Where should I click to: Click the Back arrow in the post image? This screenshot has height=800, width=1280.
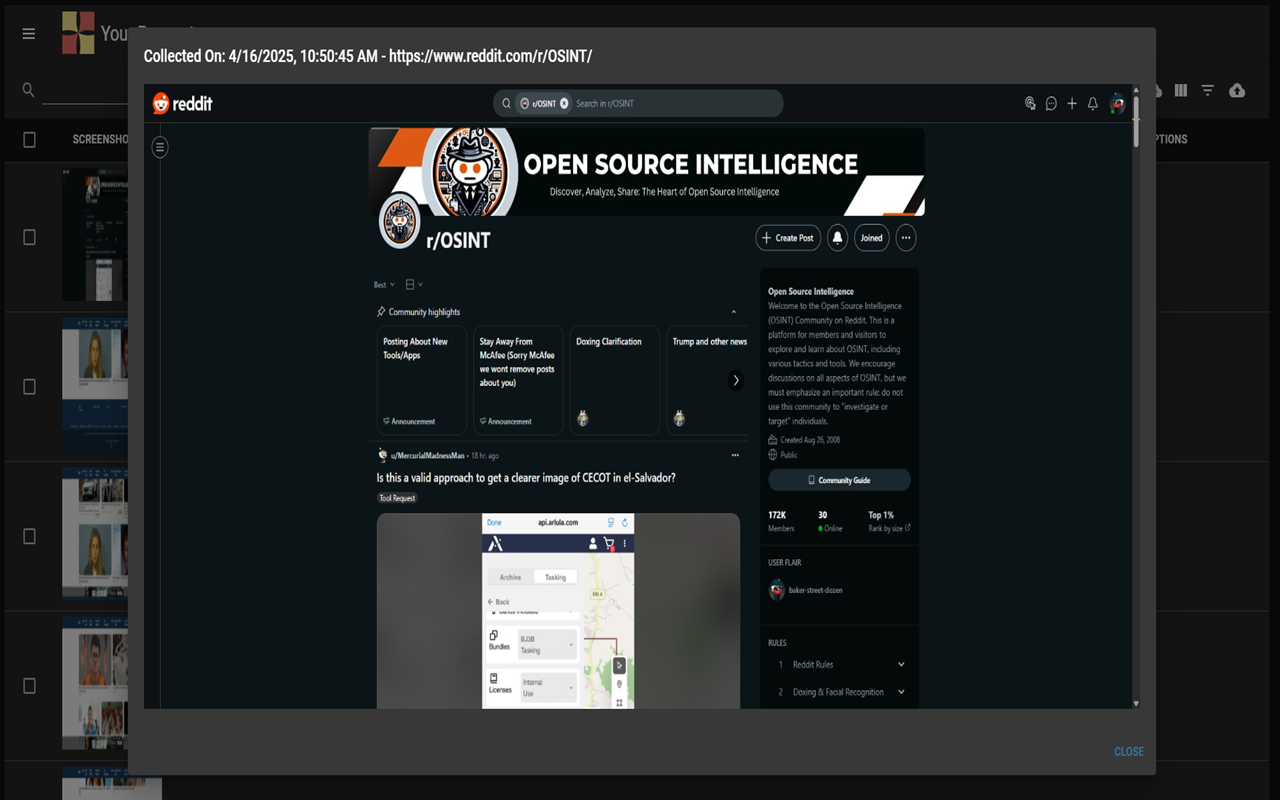point(498,602)
